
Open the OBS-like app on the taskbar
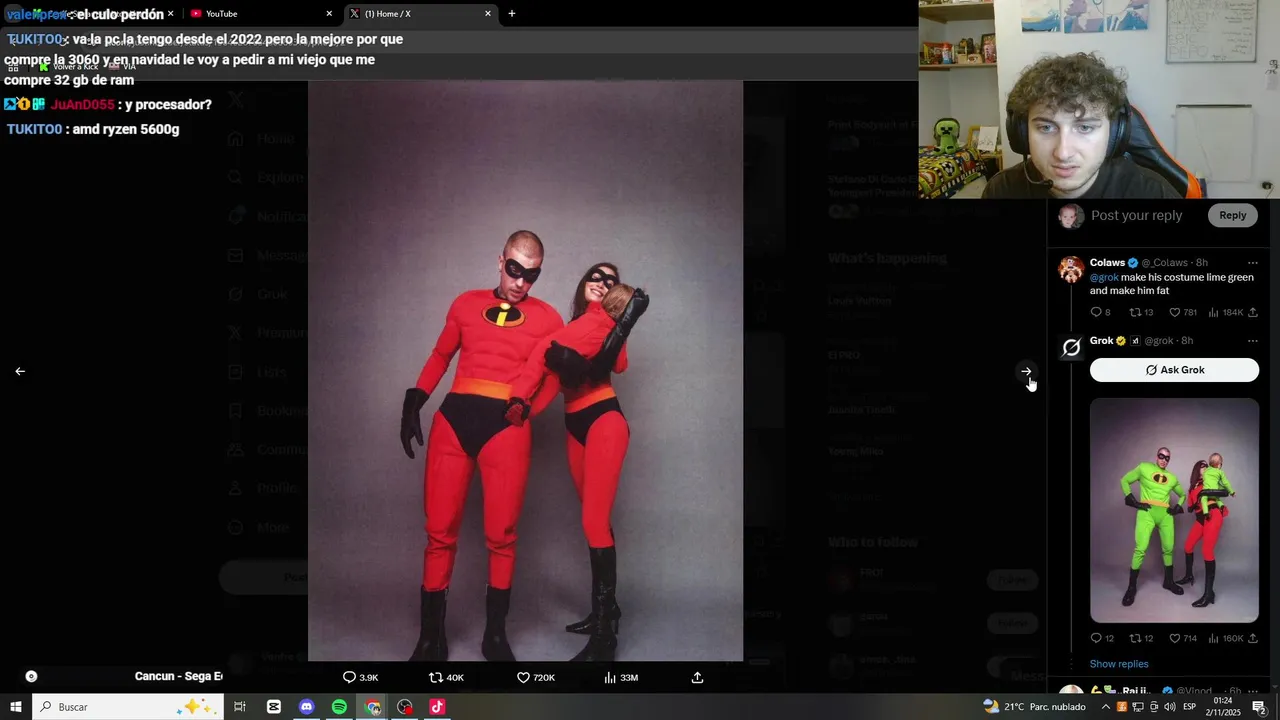[x=404, y=707]
